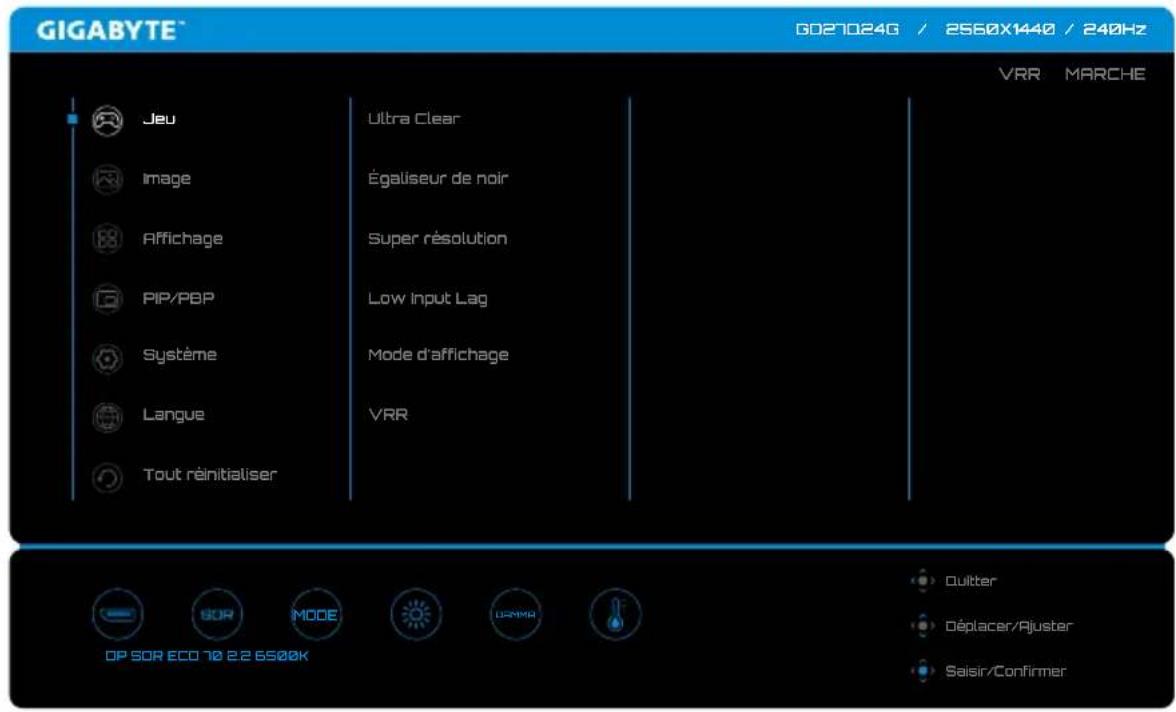Click the GIGABYTE logo
1176x712 pixels.
[x=110, y=31]
